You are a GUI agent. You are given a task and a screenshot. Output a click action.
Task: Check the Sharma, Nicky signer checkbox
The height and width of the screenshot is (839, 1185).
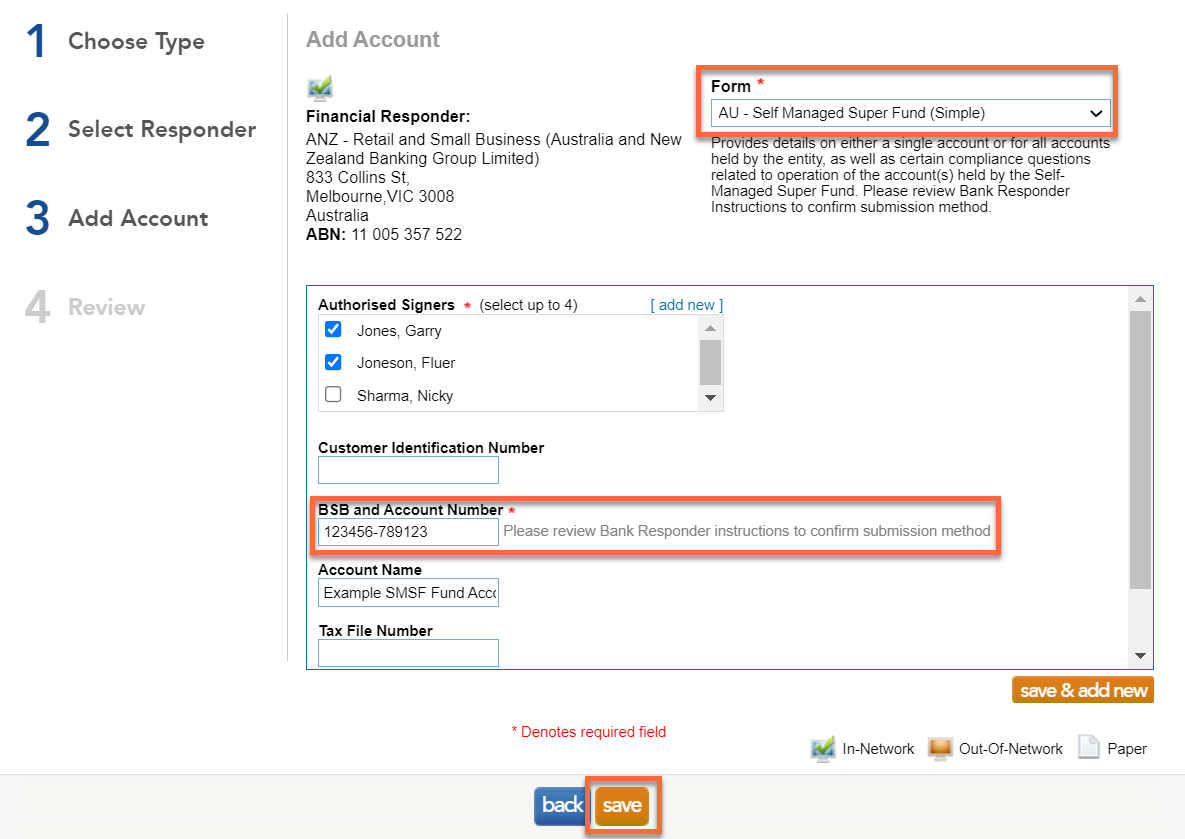tap(334, 395)
